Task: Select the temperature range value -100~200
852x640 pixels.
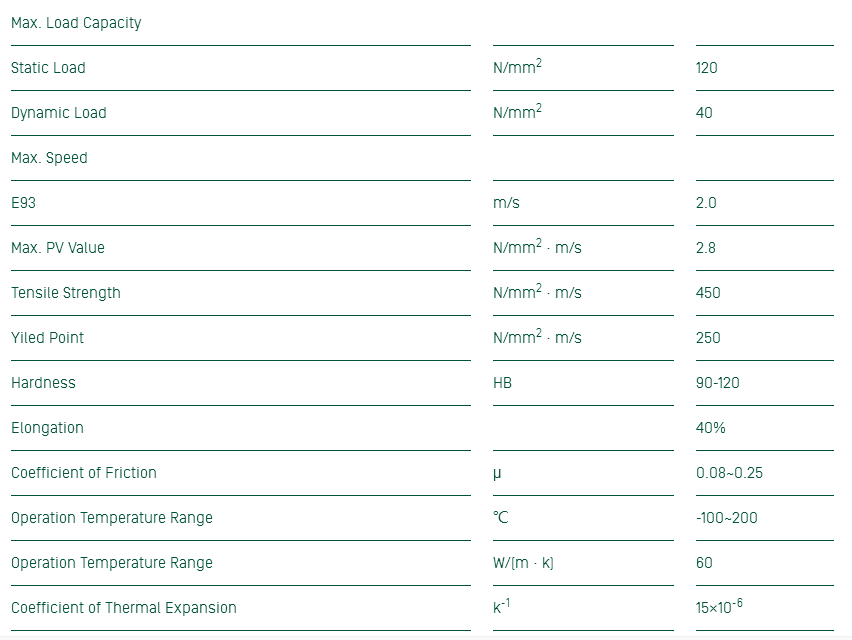Action: 726,518
